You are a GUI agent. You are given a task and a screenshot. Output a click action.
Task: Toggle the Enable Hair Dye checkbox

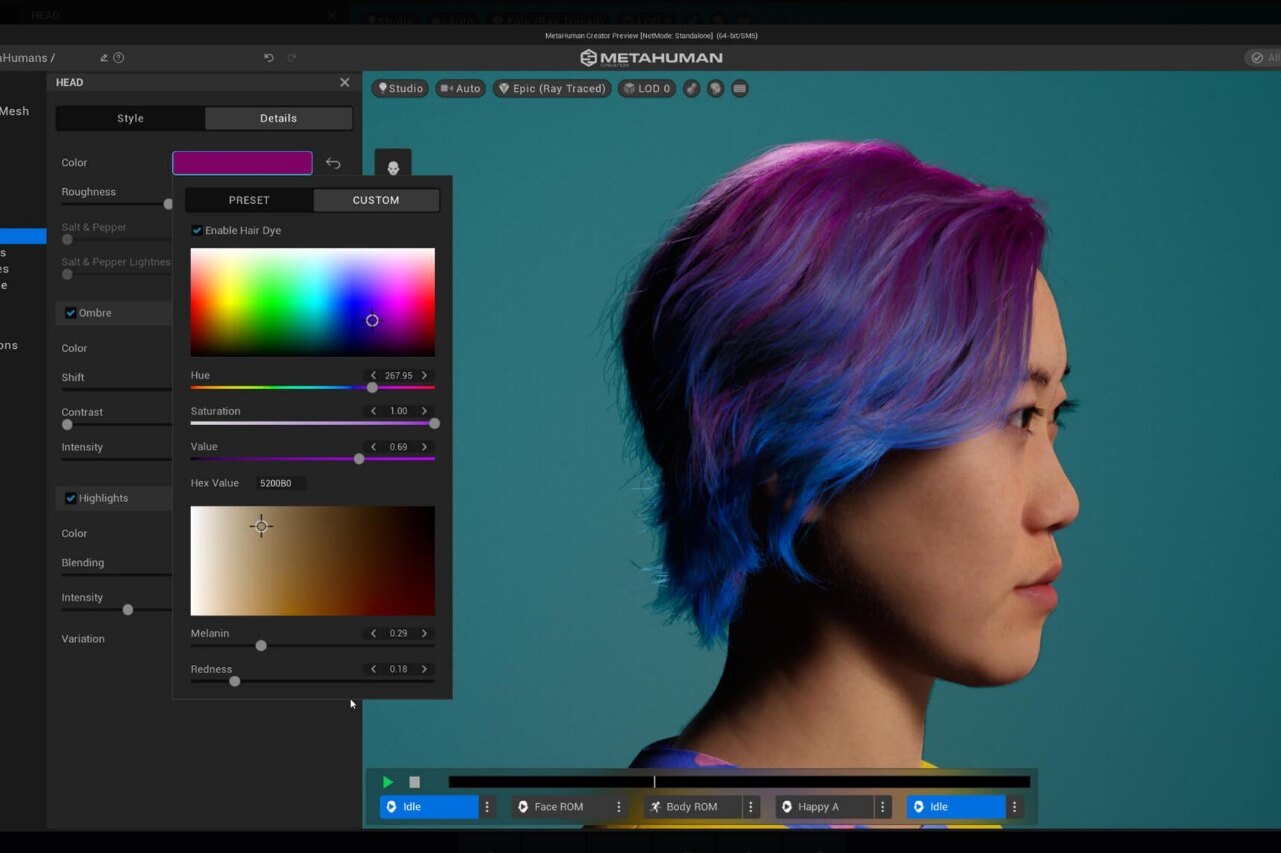(x=197, y=230)
